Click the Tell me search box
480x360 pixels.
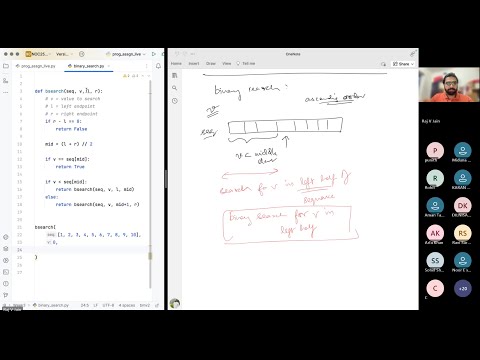[x=246, y=63]
